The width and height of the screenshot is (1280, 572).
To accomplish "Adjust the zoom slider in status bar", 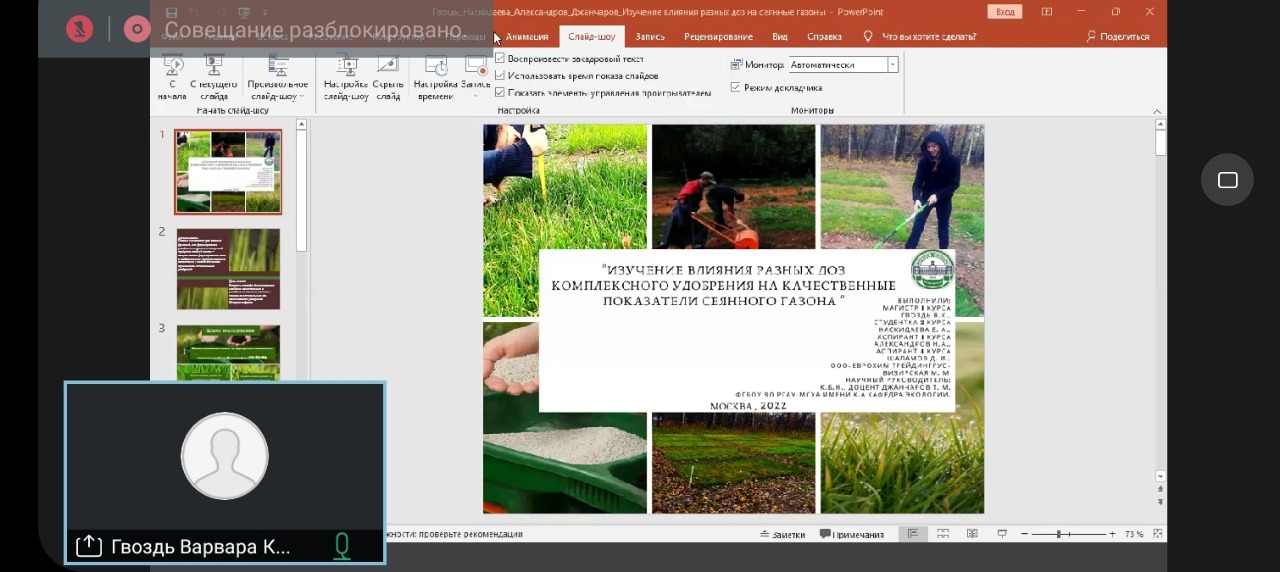I will pyautogui.click(x=1059, y=534).
